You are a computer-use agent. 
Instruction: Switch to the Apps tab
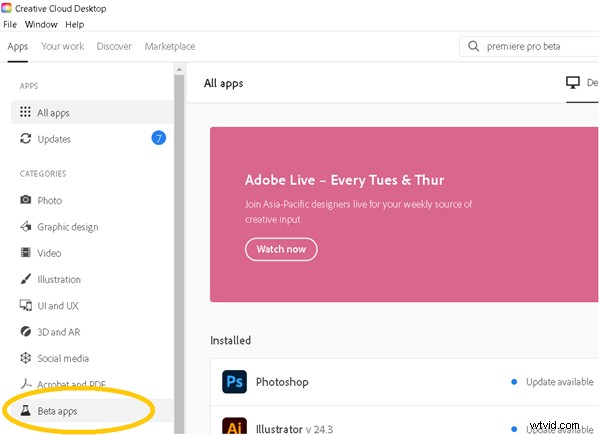click(x=18, y=46)
